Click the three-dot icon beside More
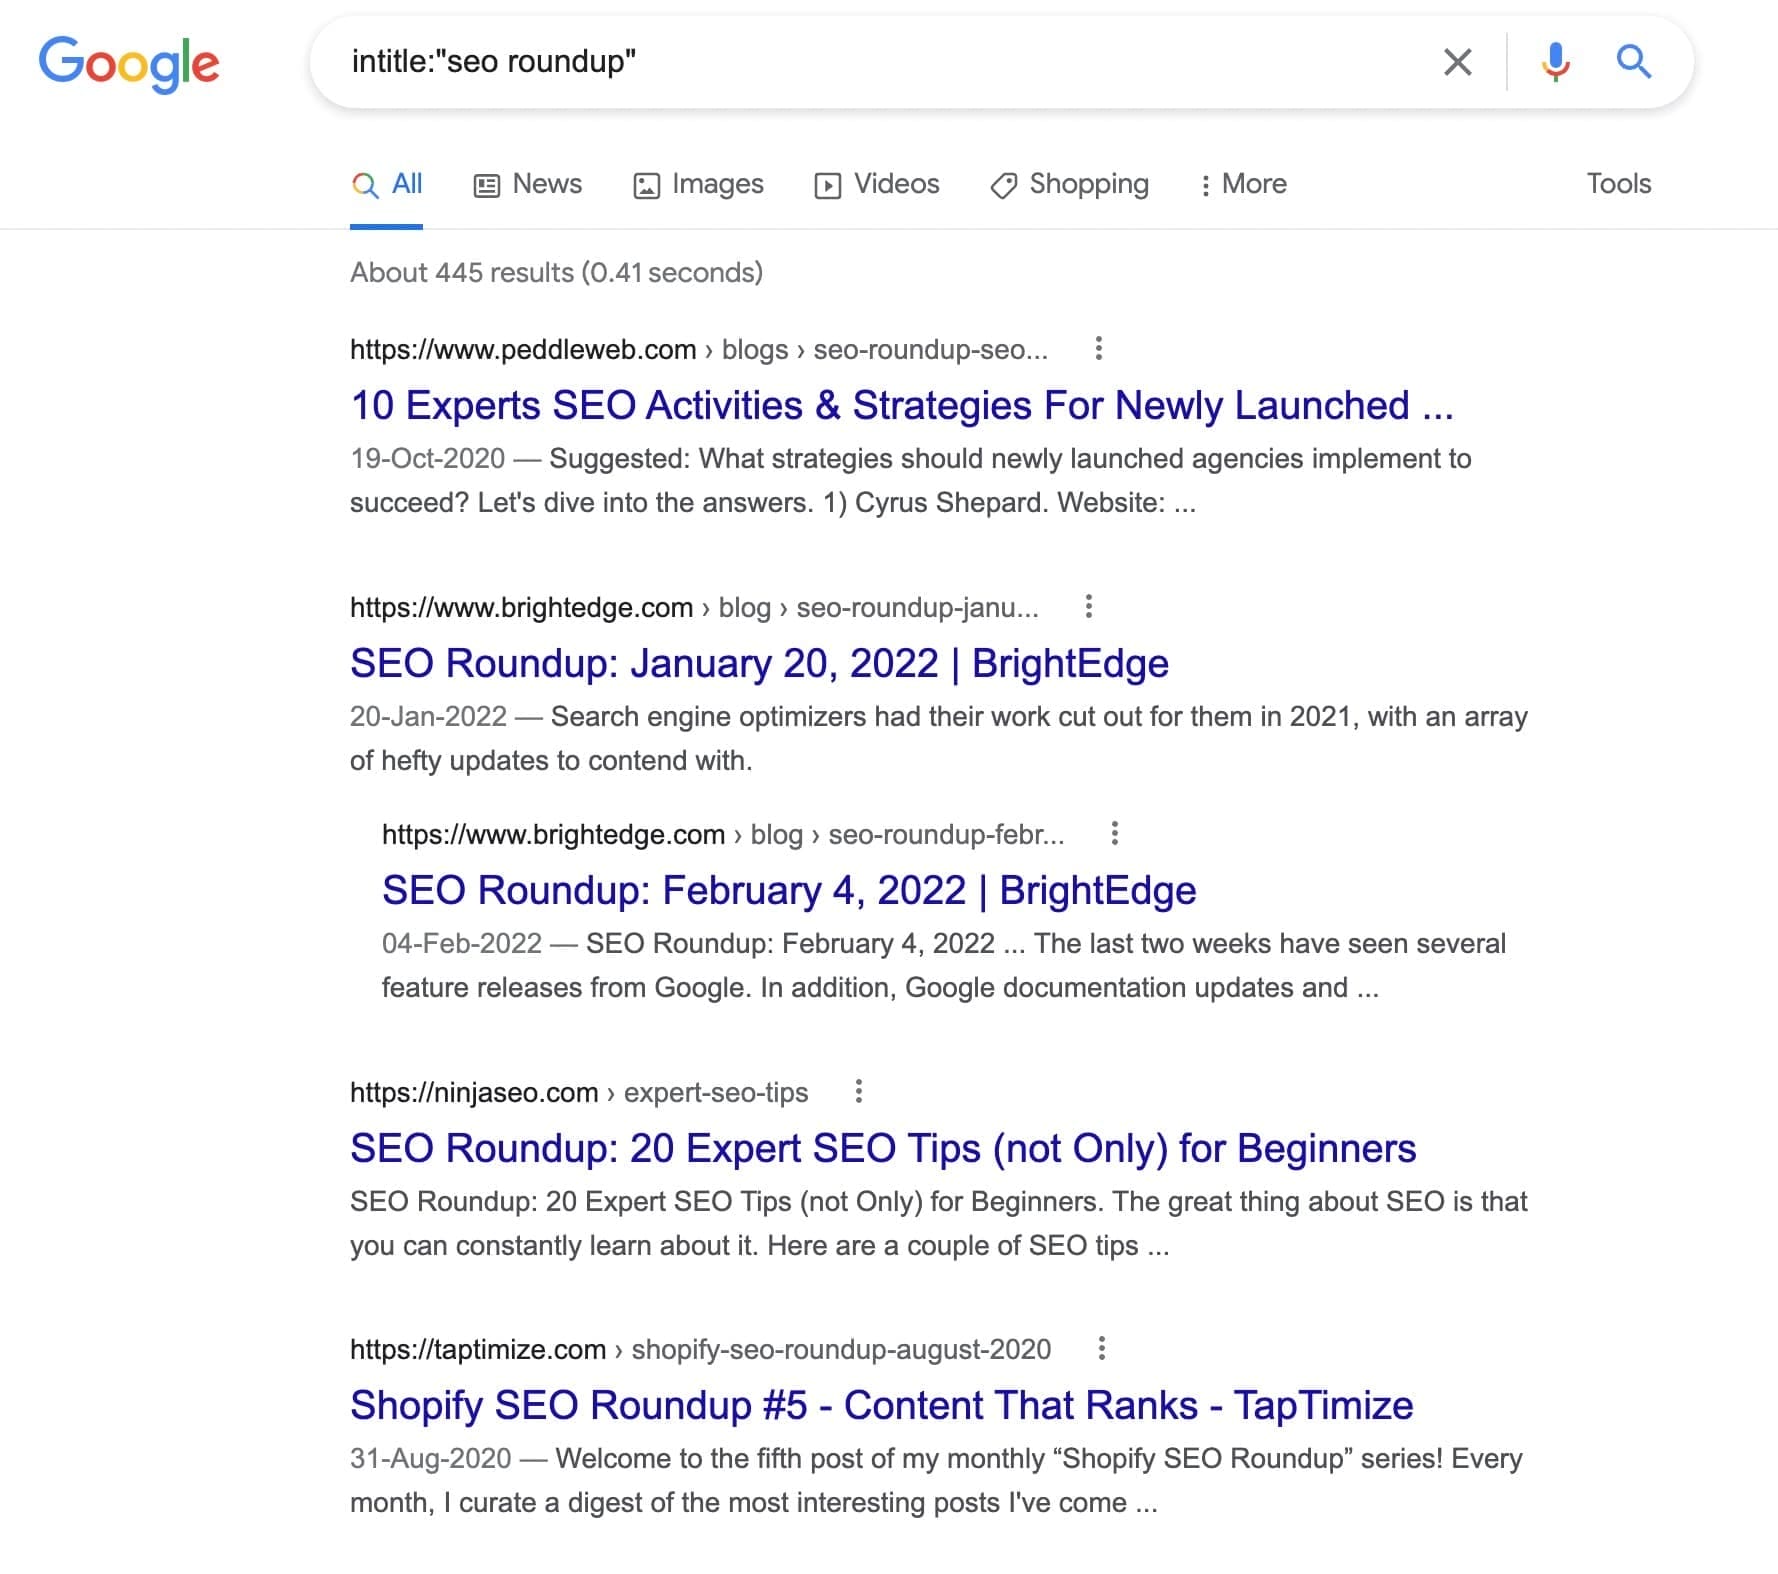 tap(1205, 185)
